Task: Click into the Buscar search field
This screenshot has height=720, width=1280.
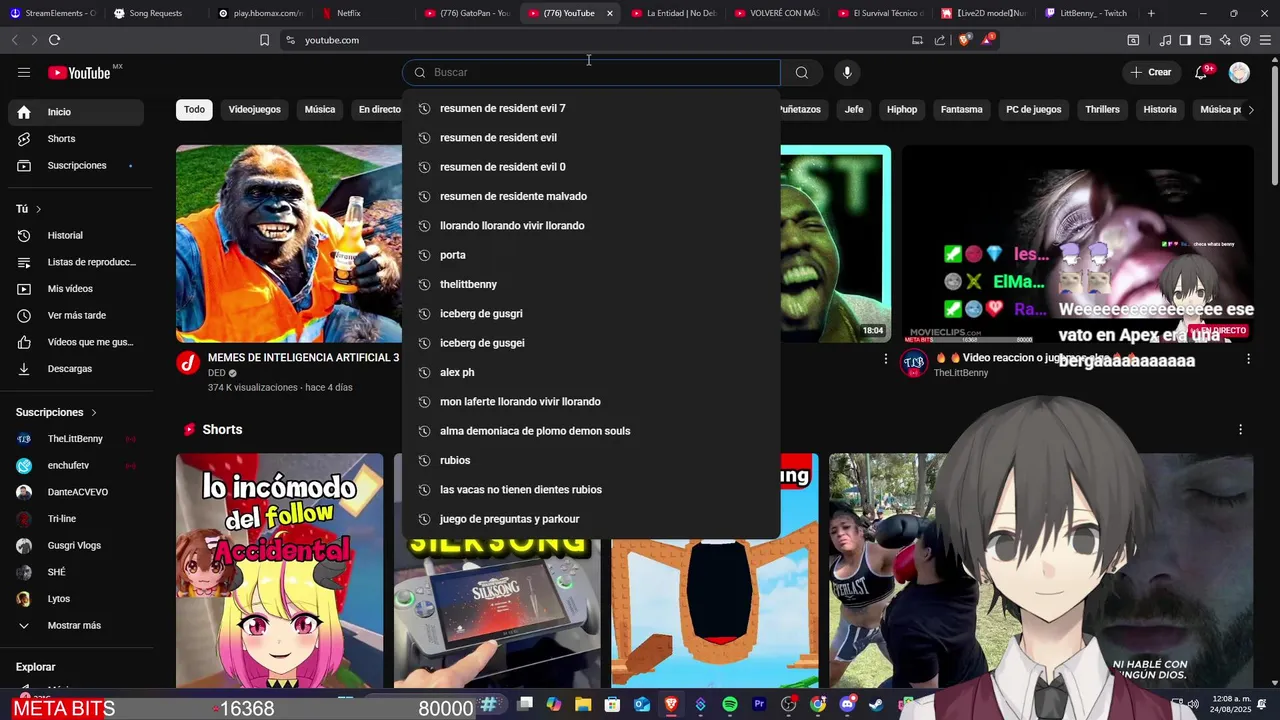Action: click(591, 72)
